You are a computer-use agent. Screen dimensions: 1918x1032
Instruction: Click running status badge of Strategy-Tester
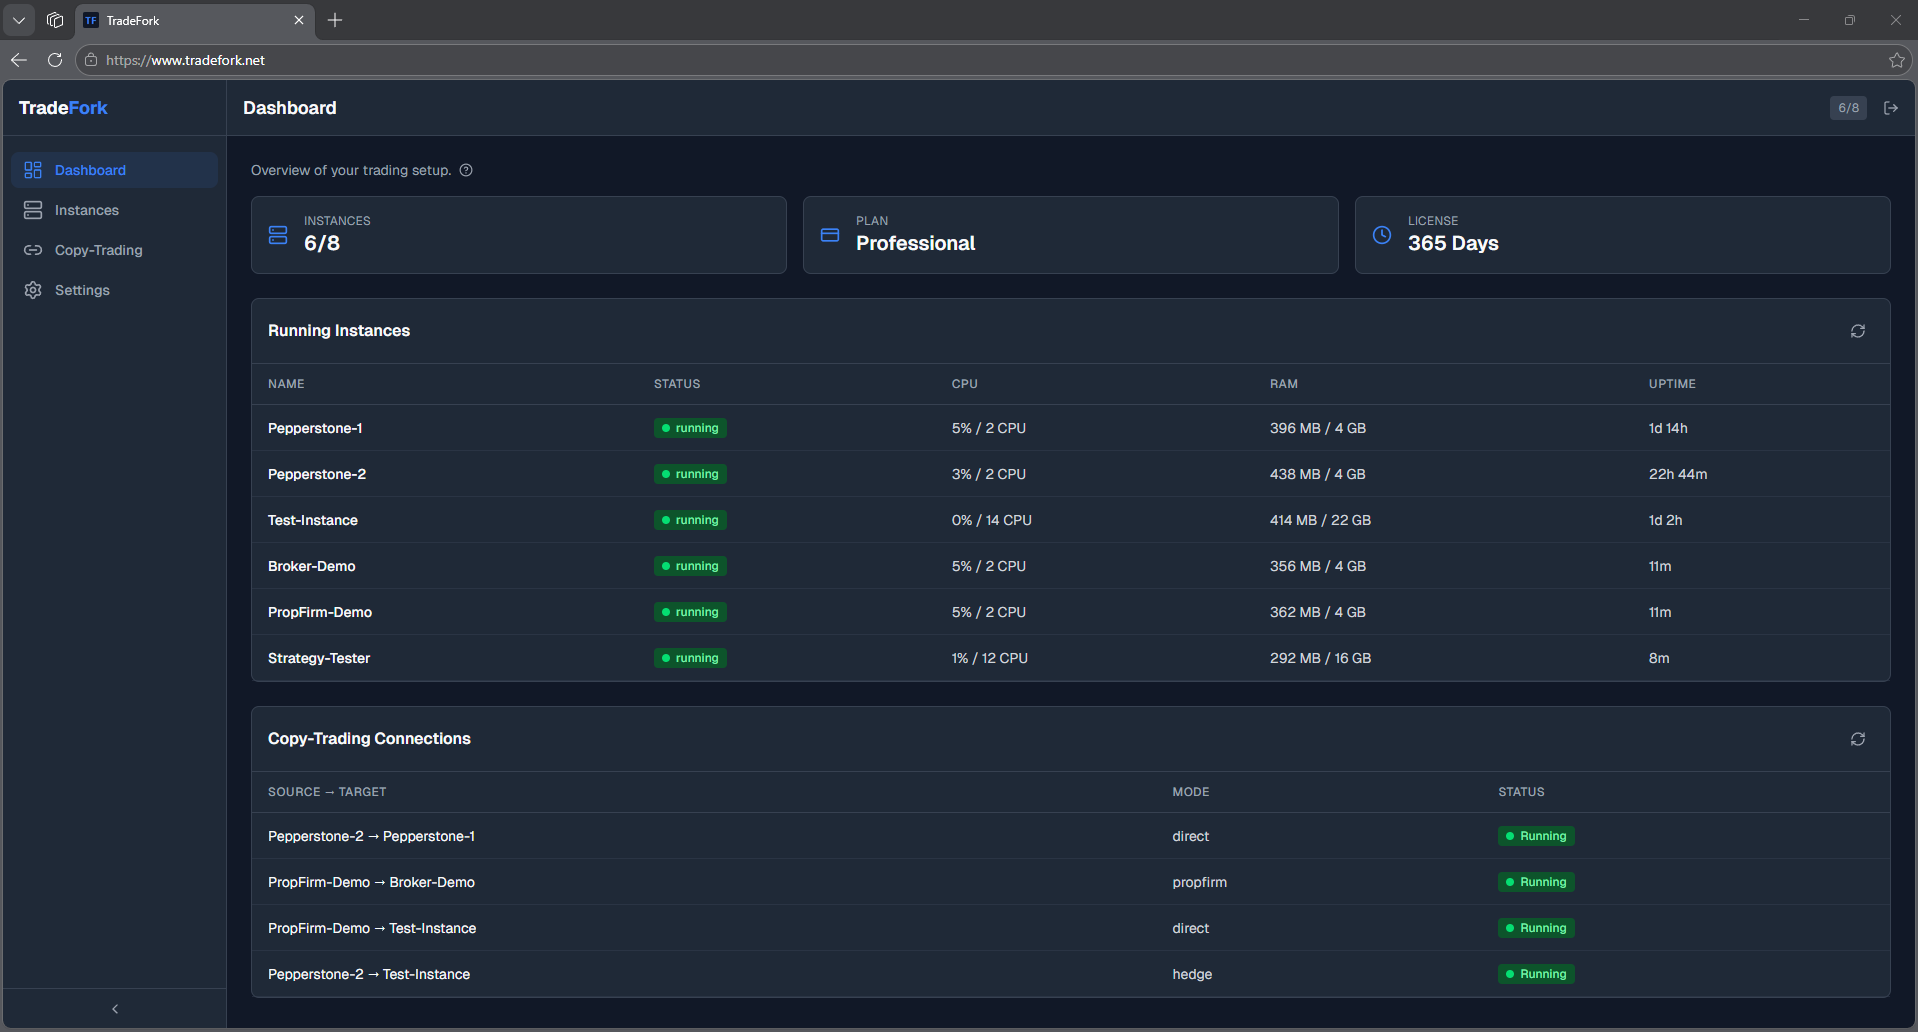click(690, 658)
